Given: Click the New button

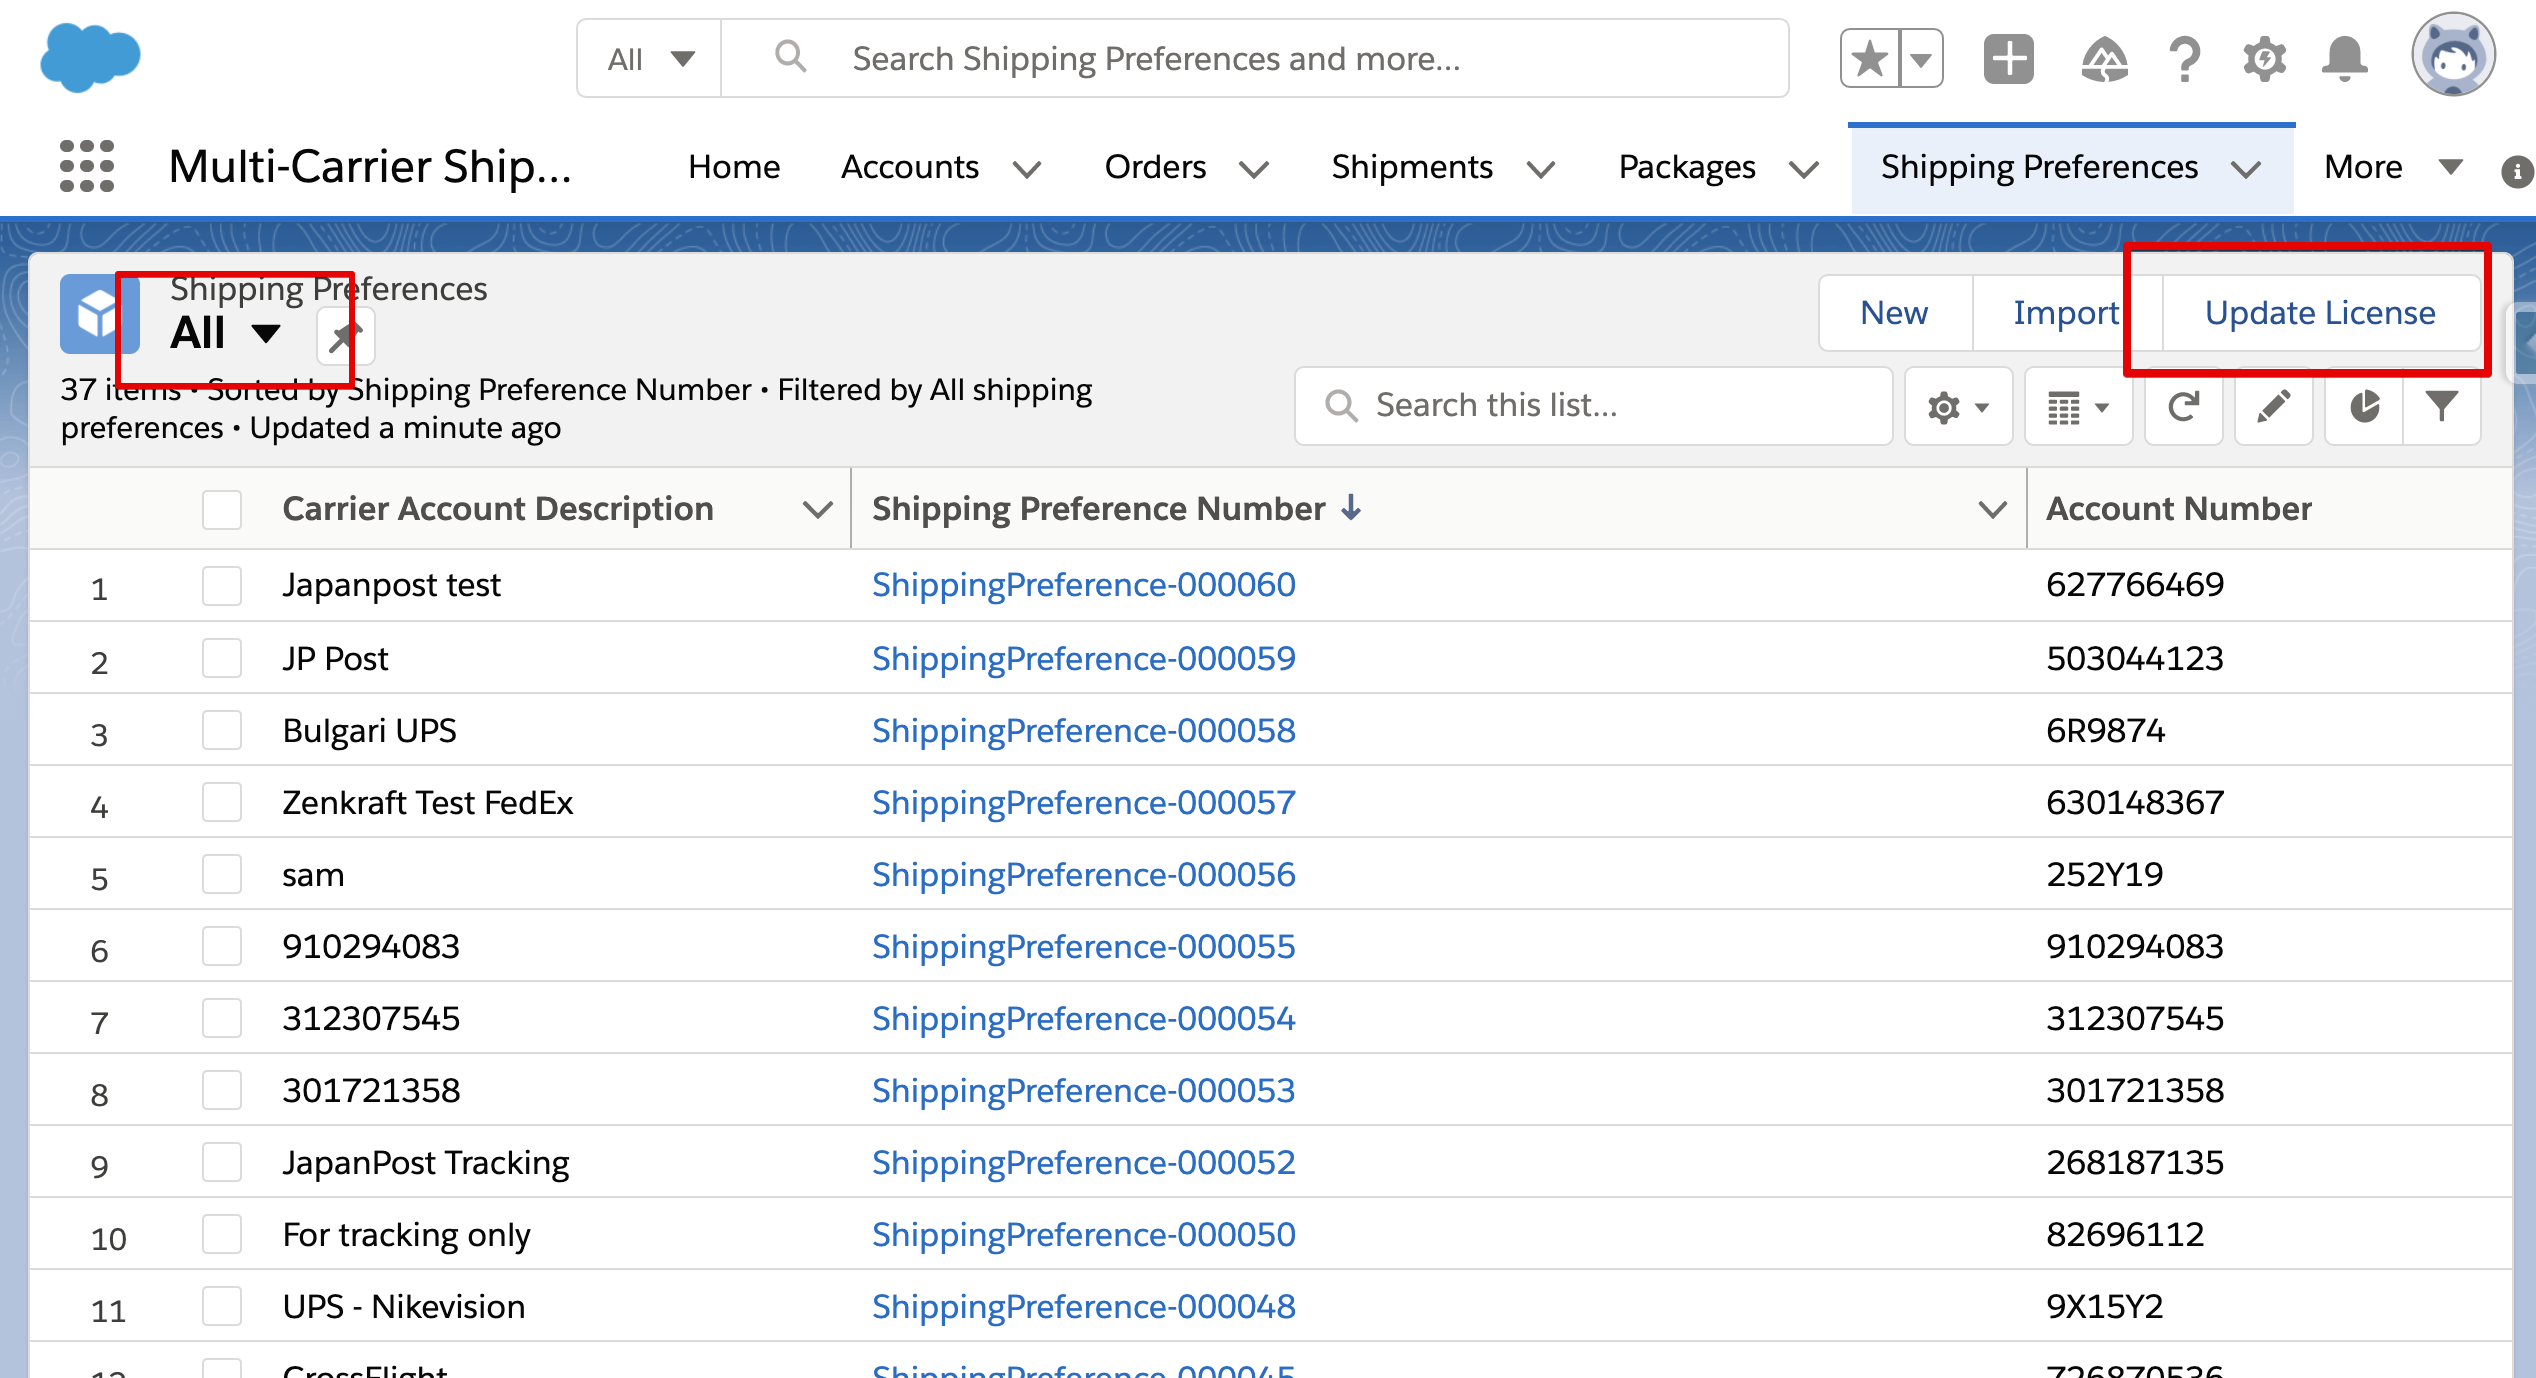Looking at the screenshot, I should pyautogui.click(x=1894, y=313).
